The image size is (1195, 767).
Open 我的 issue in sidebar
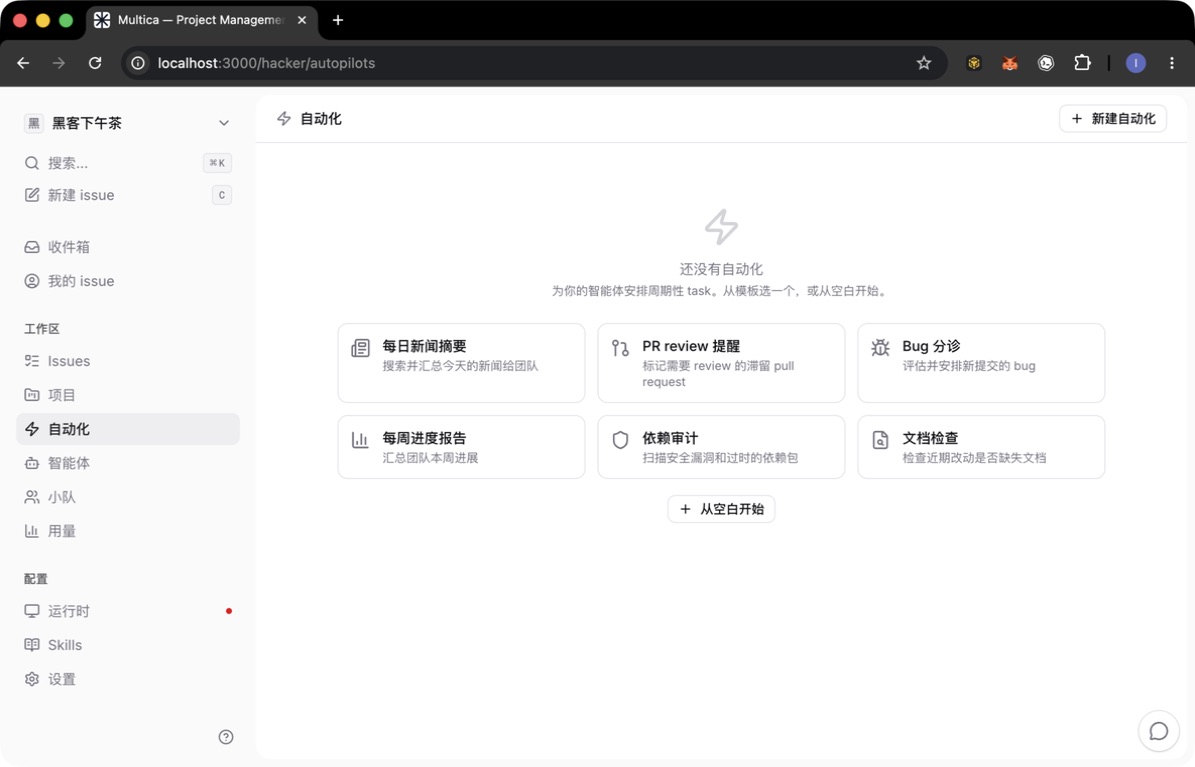click(x=128, y=281)
